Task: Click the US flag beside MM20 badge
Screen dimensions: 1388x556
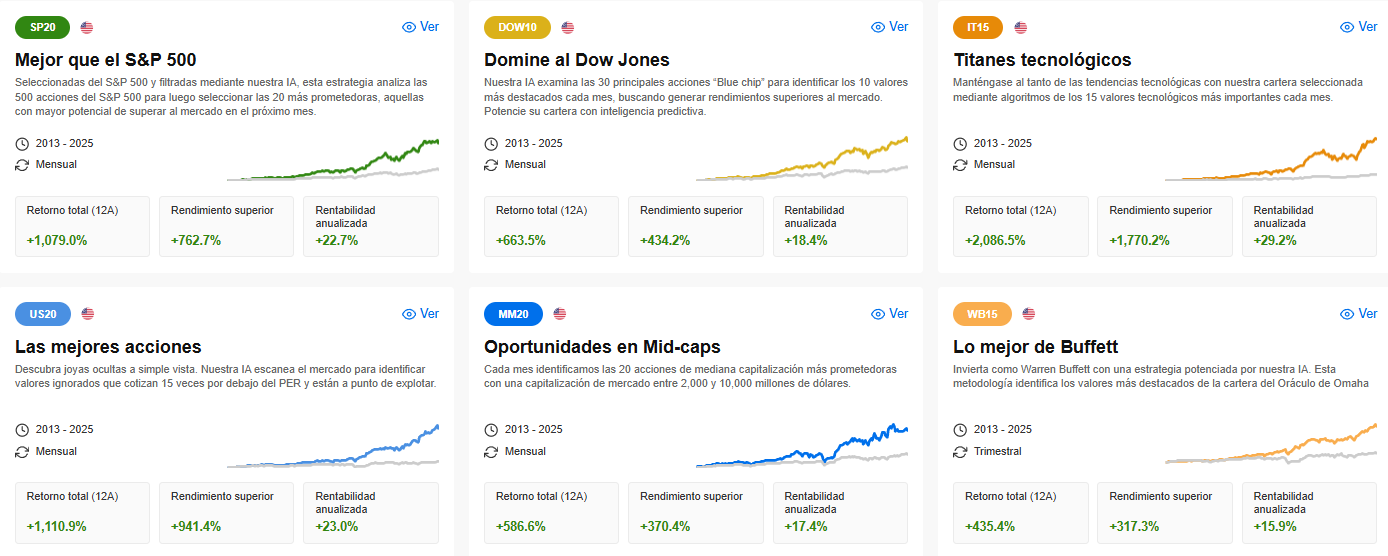Action: [560, 314]
